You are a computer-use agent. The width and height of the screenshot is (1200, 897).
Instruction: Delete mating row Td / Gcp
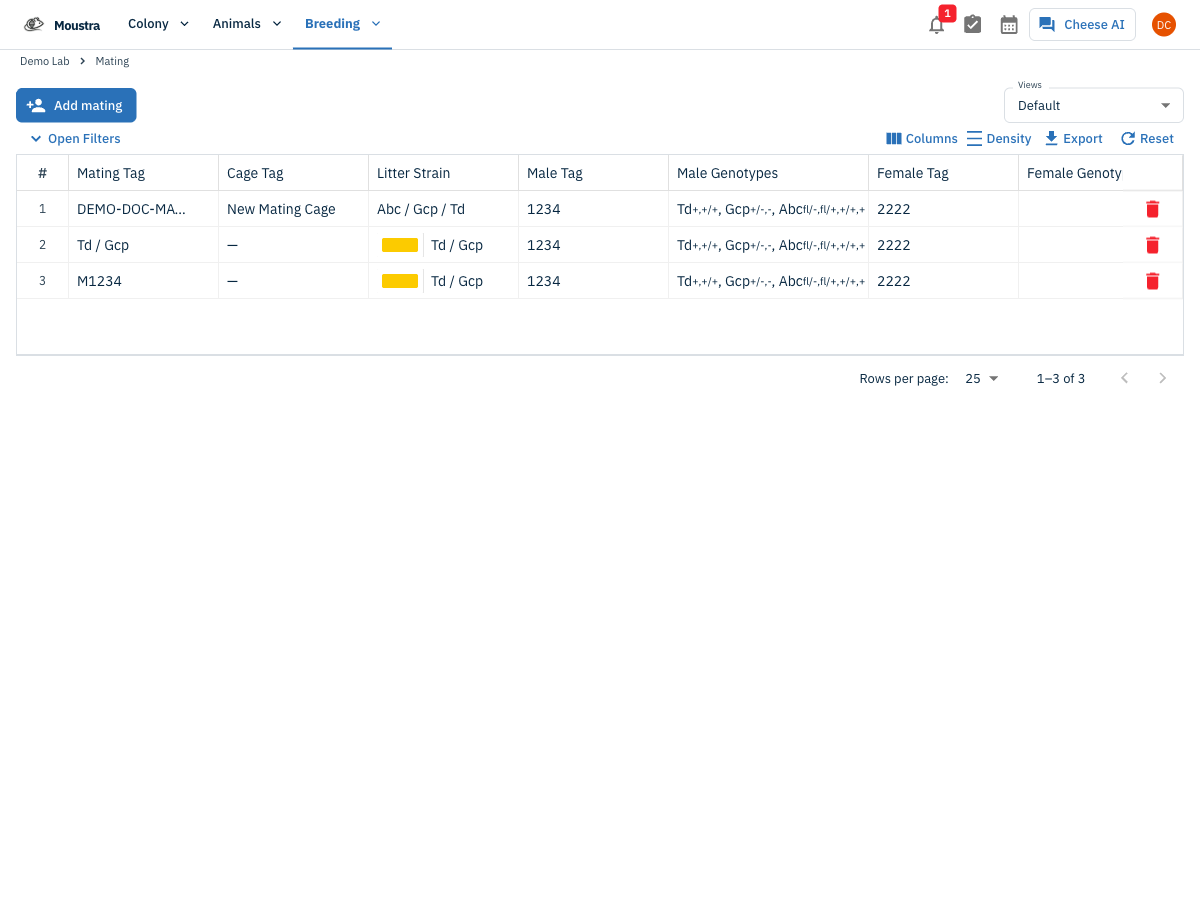[x=1152, y=245]
